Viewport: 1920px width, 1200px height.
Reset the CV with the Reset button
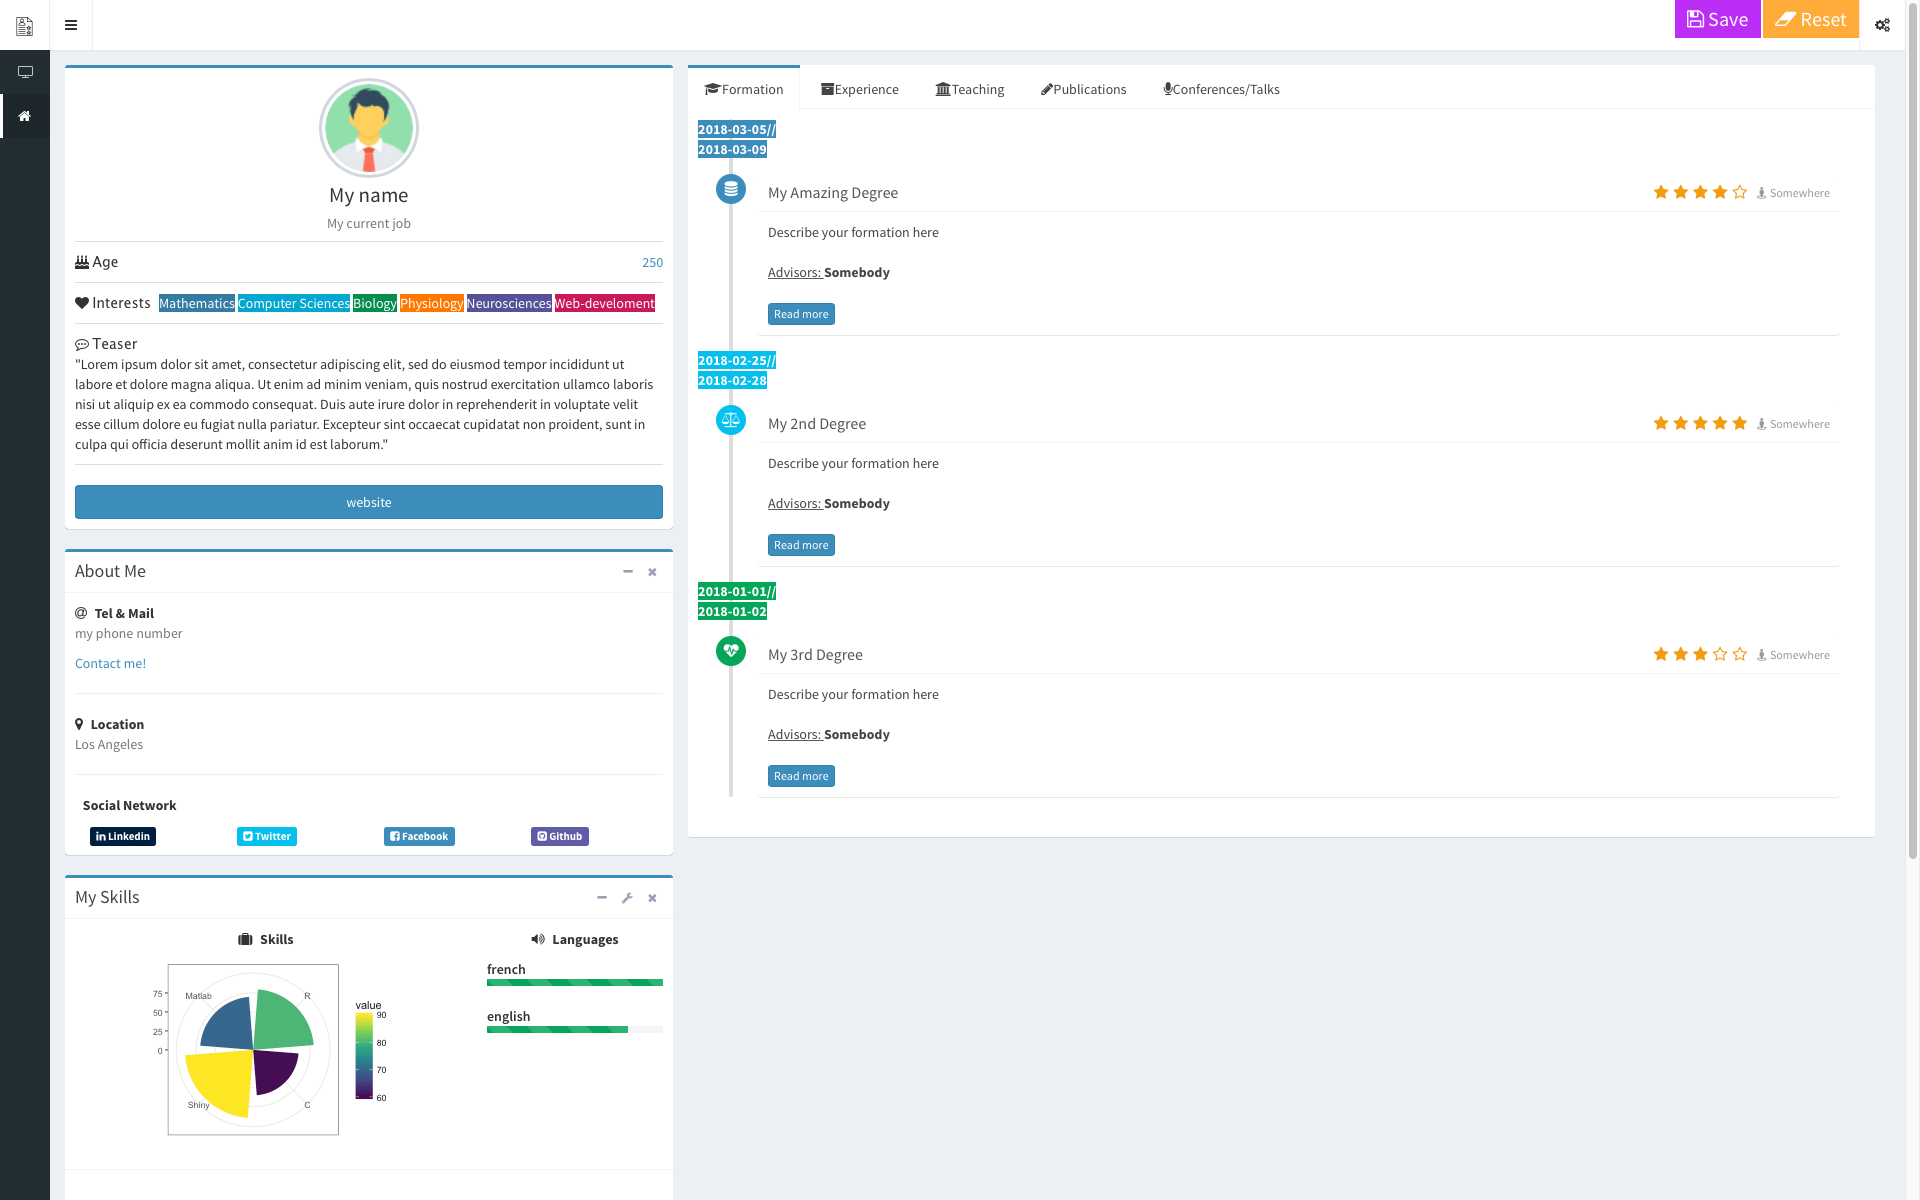pos(1810,19)
